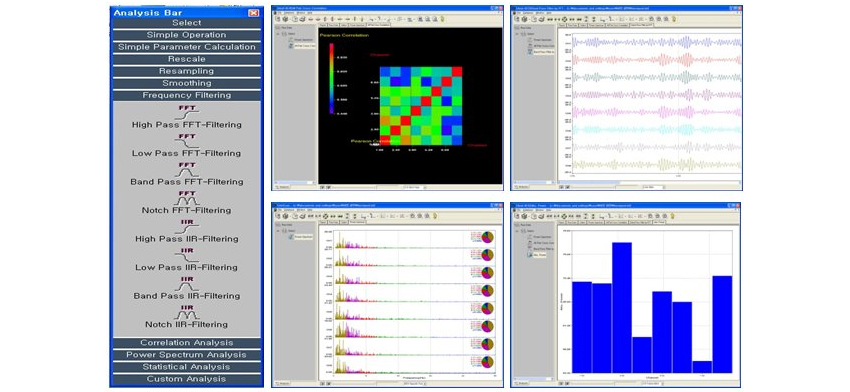Viewport: 850px width, 392px height.
Task: Click the Pearson correlation color scale bar
Action: click(331, 78)
